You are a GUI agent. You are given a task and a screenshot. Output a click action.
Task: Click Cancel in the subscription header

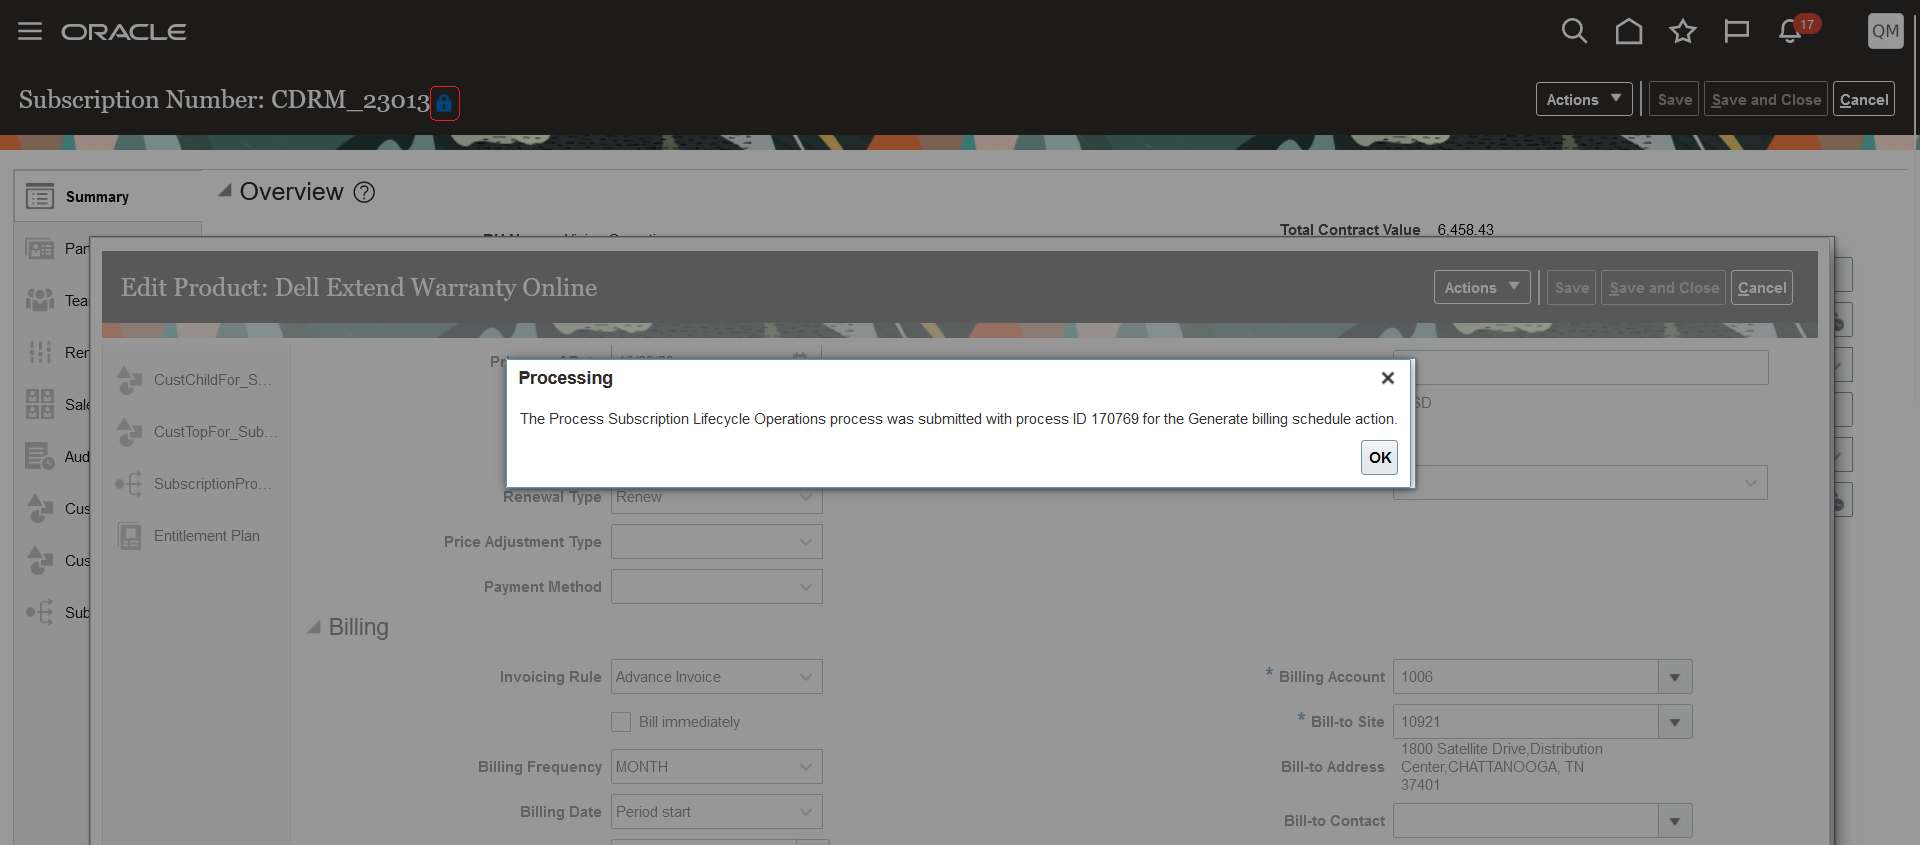point(1864,99)
